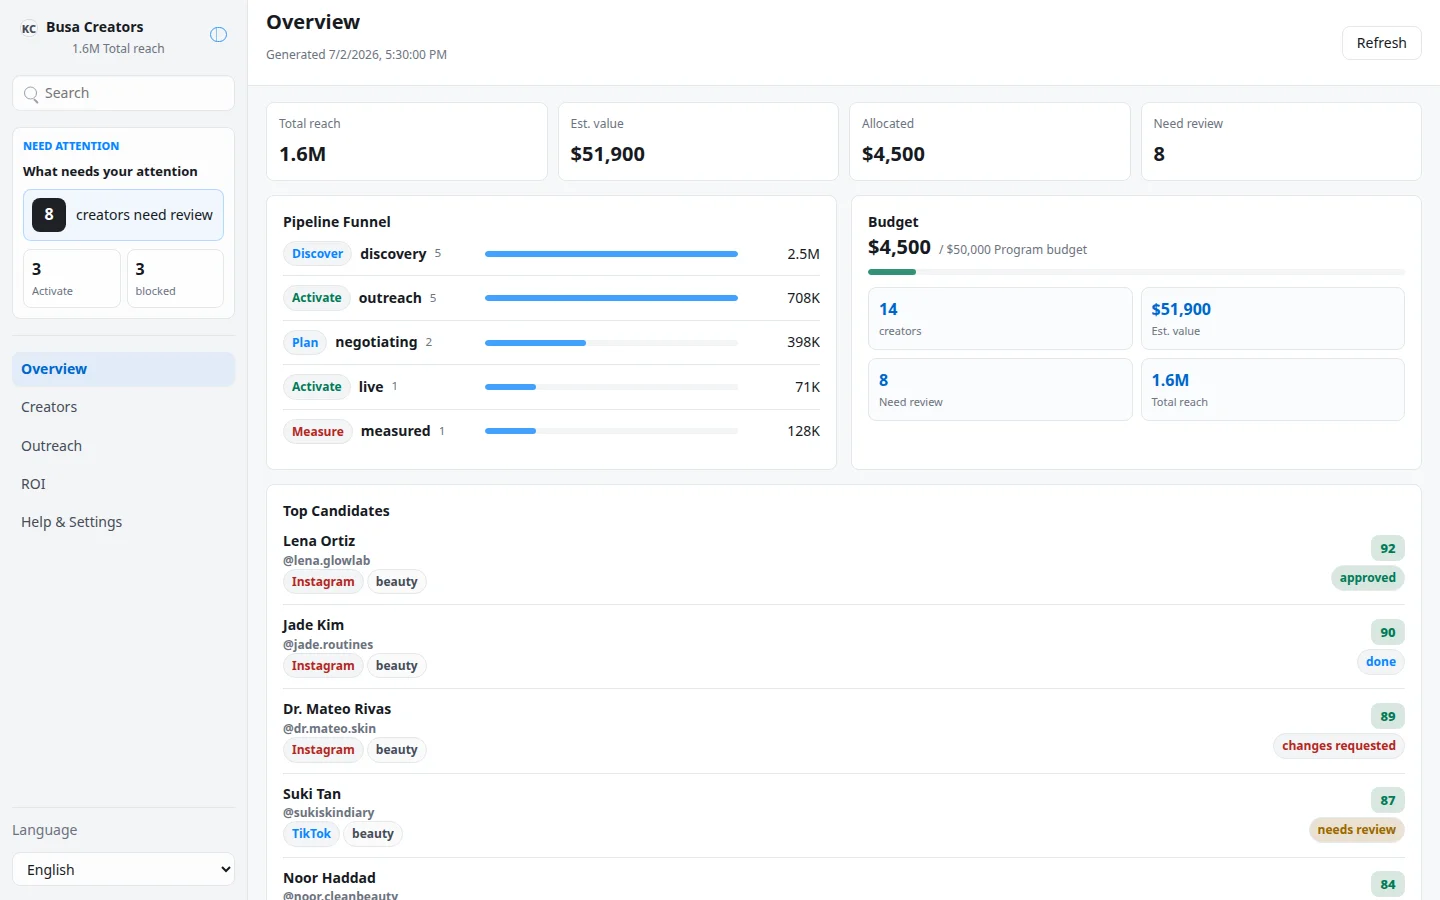This screenshot has height=900, width=1440.
Task: Open Help & Settings
Action: 123,522
